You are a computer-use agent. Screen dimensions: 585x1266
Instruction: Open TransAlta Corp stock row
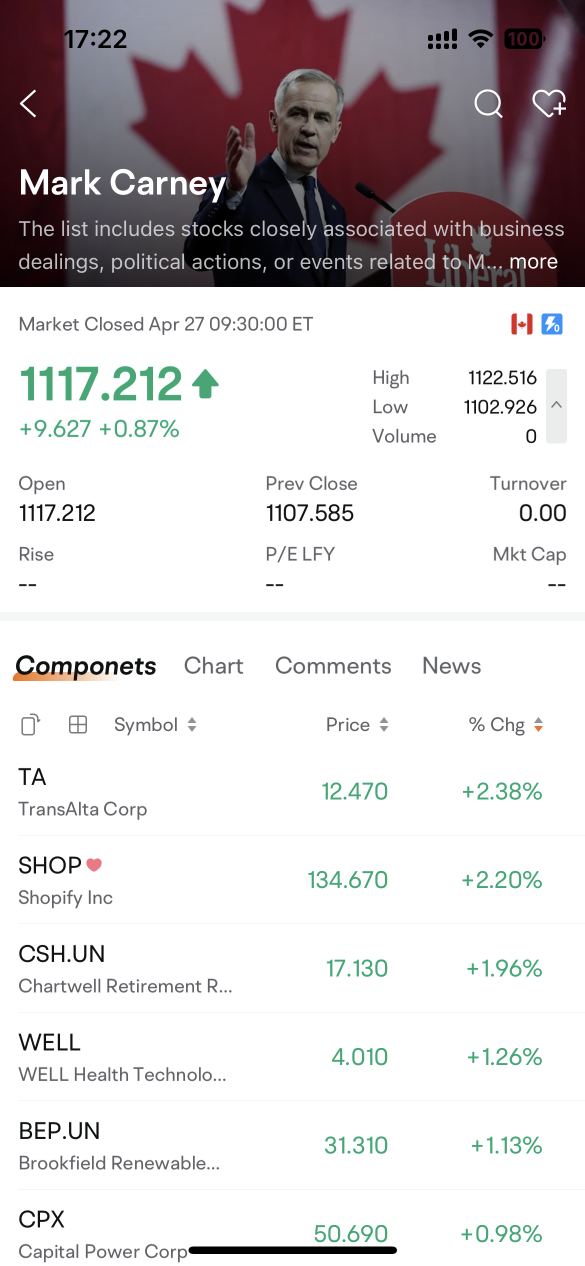[x=292, y=792]
